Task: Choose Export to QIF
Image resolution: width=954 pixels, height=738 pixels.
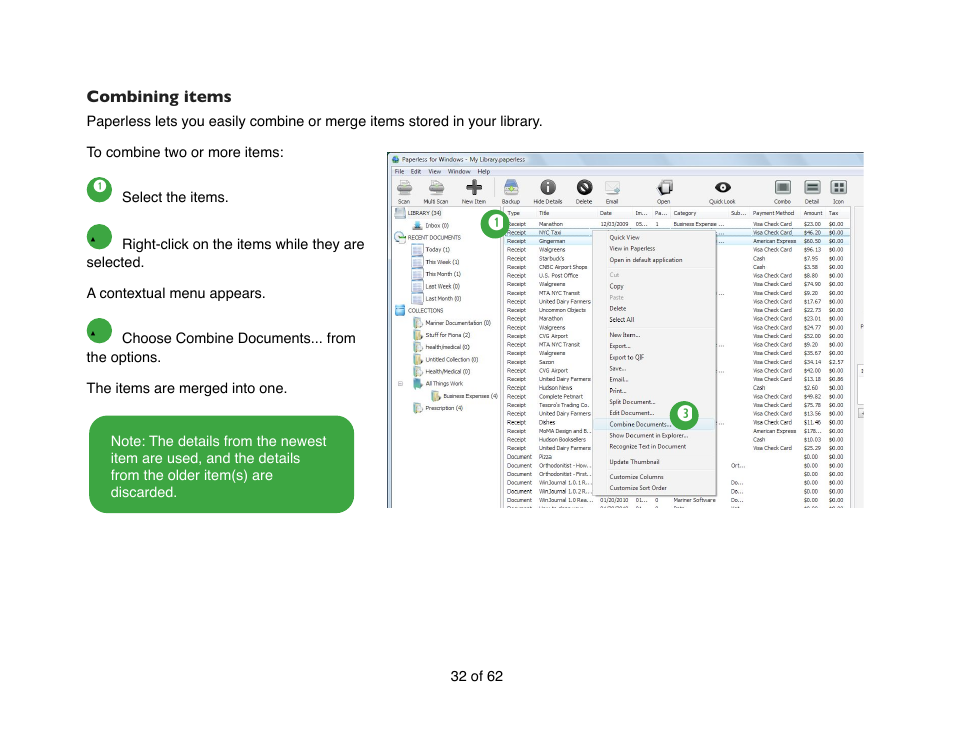Action: tap(626, 357)
